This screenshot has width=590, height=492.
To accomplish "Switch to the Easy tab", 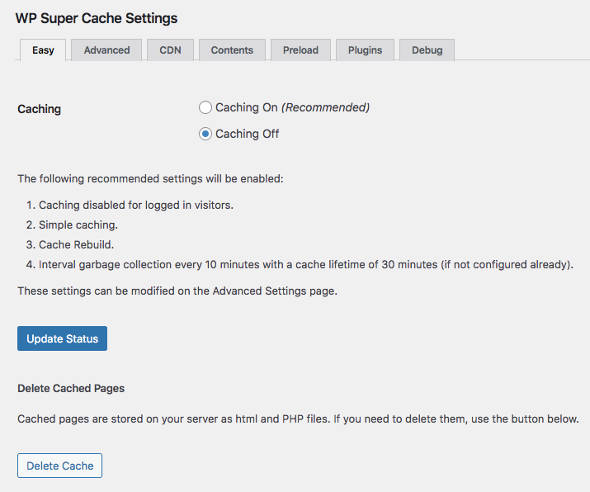I will tap(43, 50).
